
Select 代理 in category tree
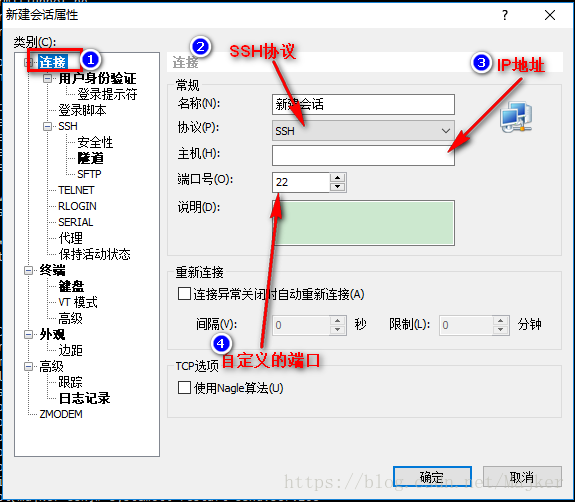pyautogui.click(x=70, y=238)
